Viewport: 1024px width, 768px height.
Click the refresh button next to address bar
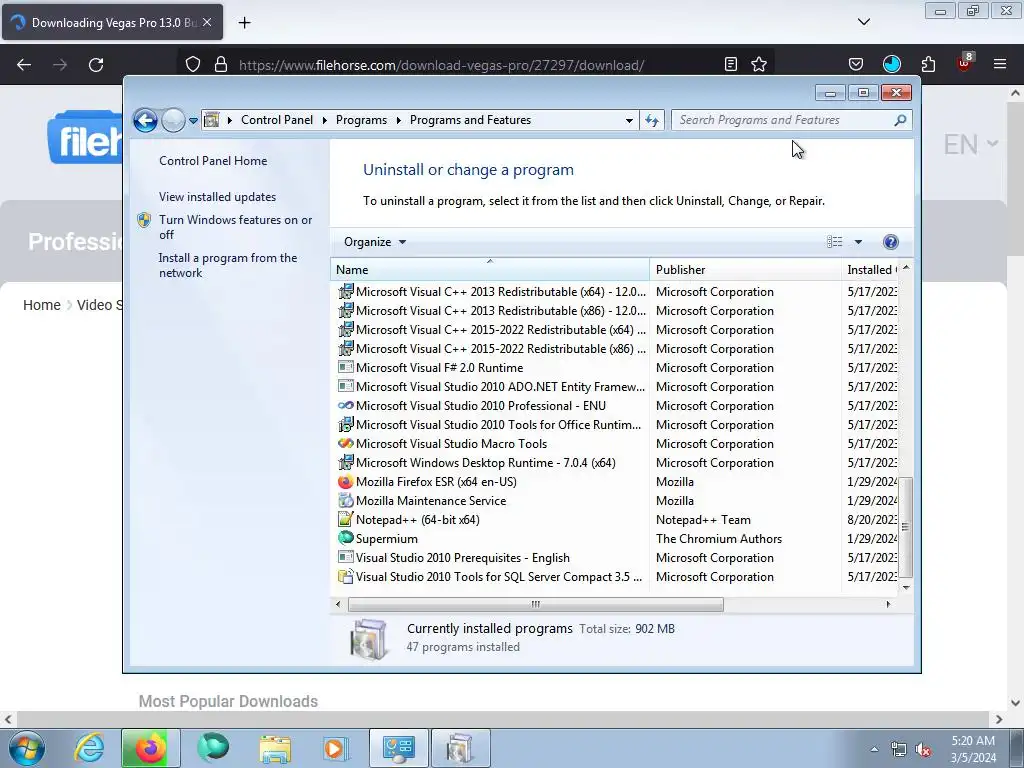(x=652, y=120)
